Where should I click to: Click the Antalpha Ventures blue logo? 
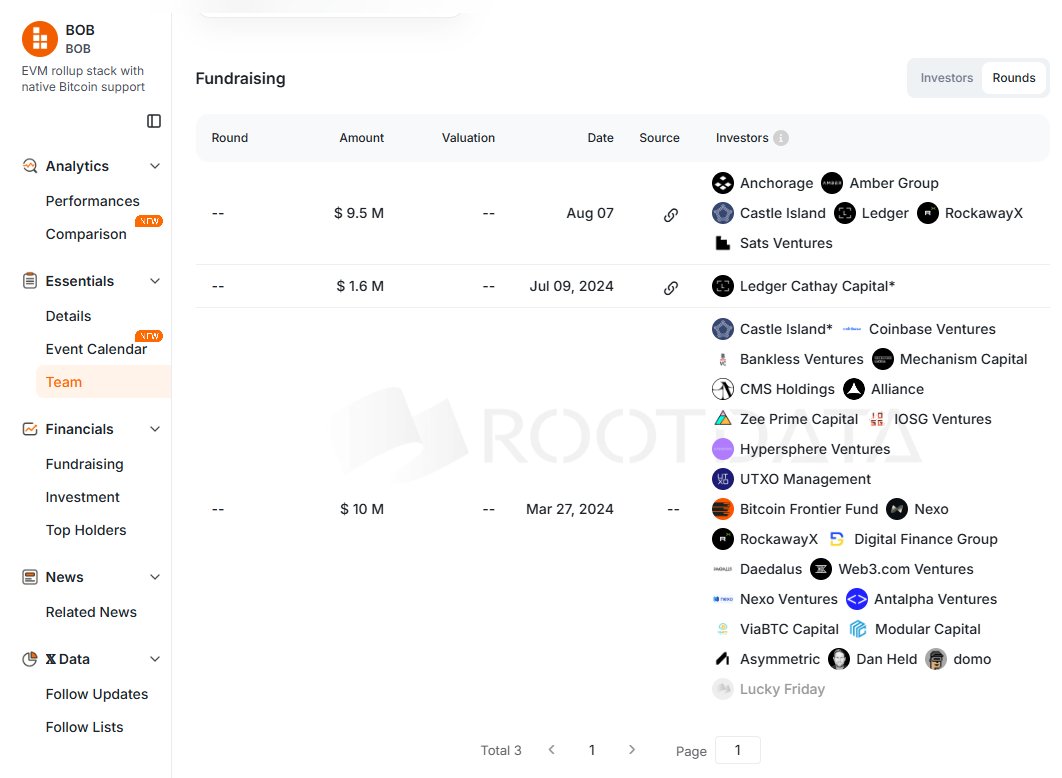857,599
